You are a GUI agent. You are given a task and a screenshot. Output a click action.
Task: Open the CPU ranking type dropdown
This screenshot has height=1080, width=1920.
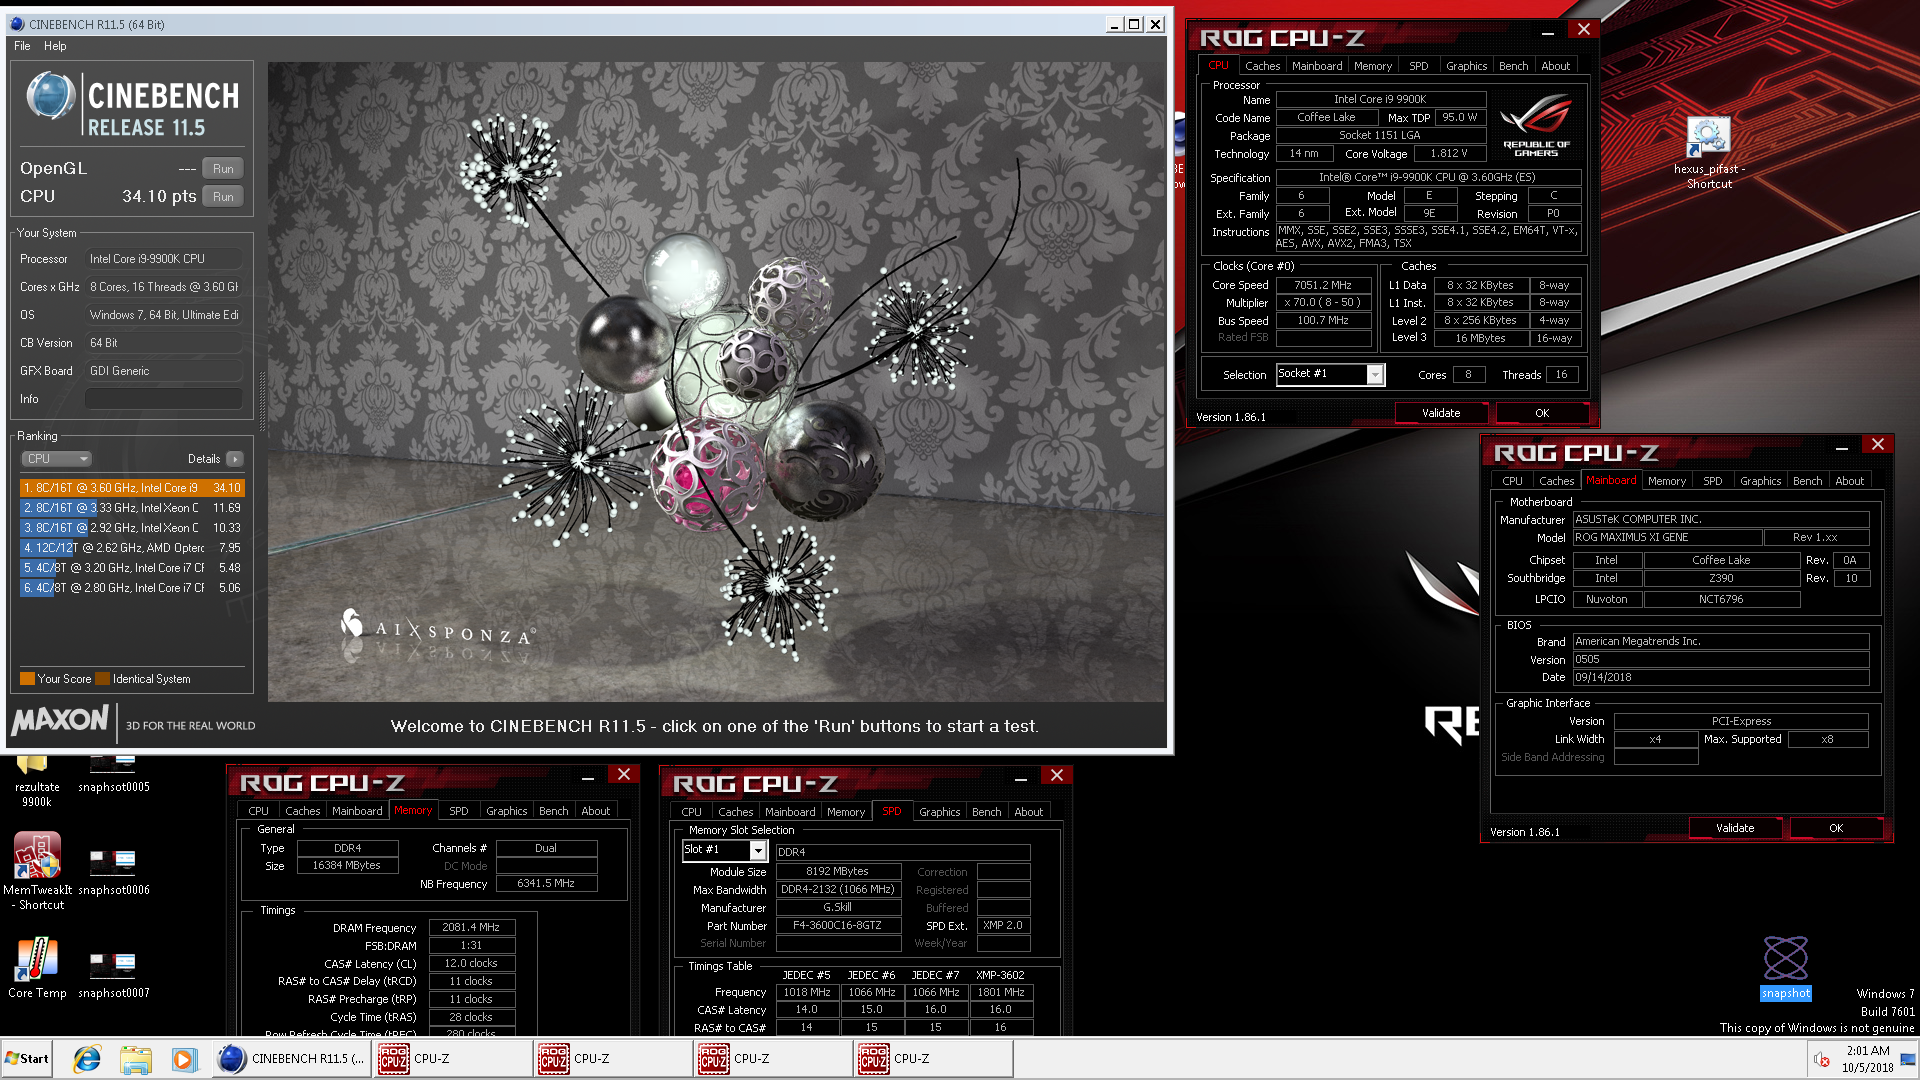tap(57, 459)
